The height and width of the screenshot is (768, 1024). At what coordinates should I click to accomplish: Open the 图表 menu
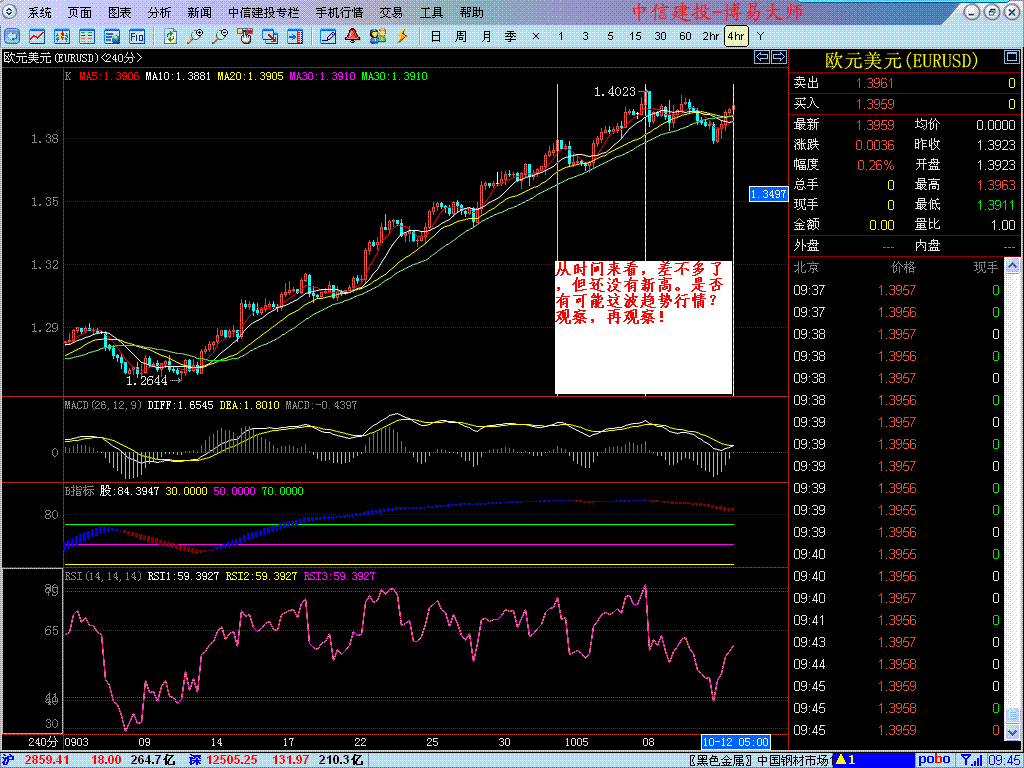(x=120, y=12)
